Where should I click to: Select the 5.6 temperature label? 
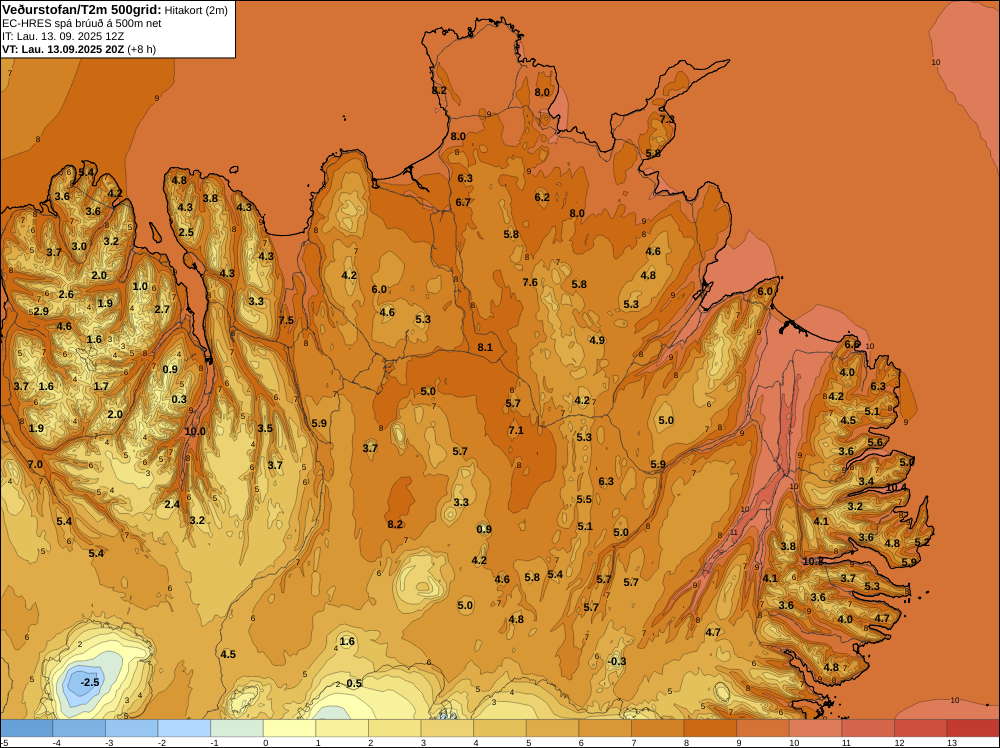pyautogui.click(x=875, y=442)
